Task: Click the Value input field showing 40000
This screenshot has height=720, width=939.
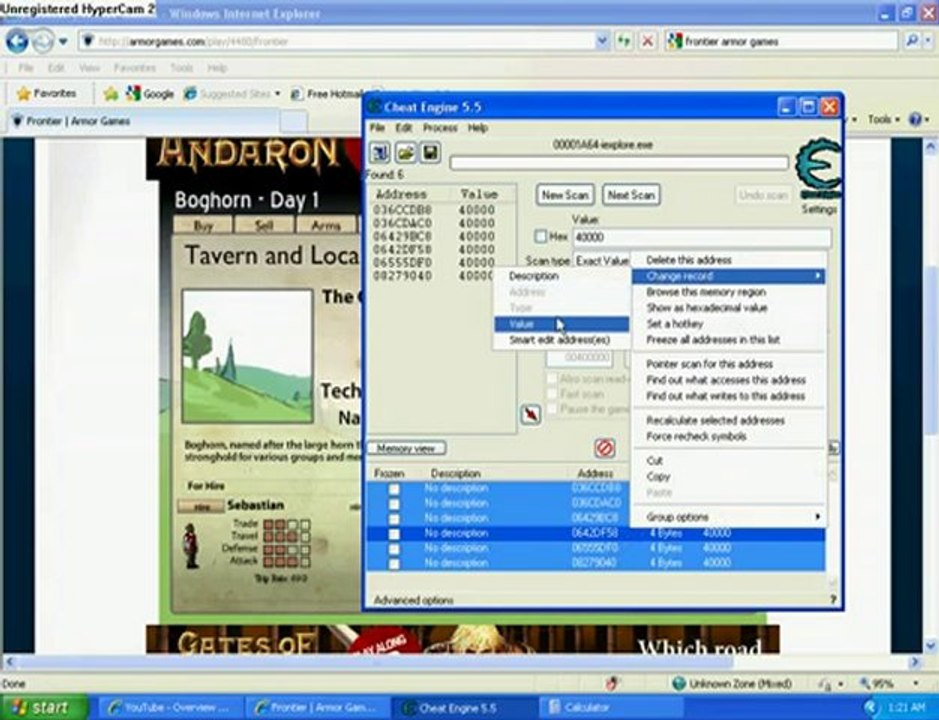Action: tap(702, 237)
